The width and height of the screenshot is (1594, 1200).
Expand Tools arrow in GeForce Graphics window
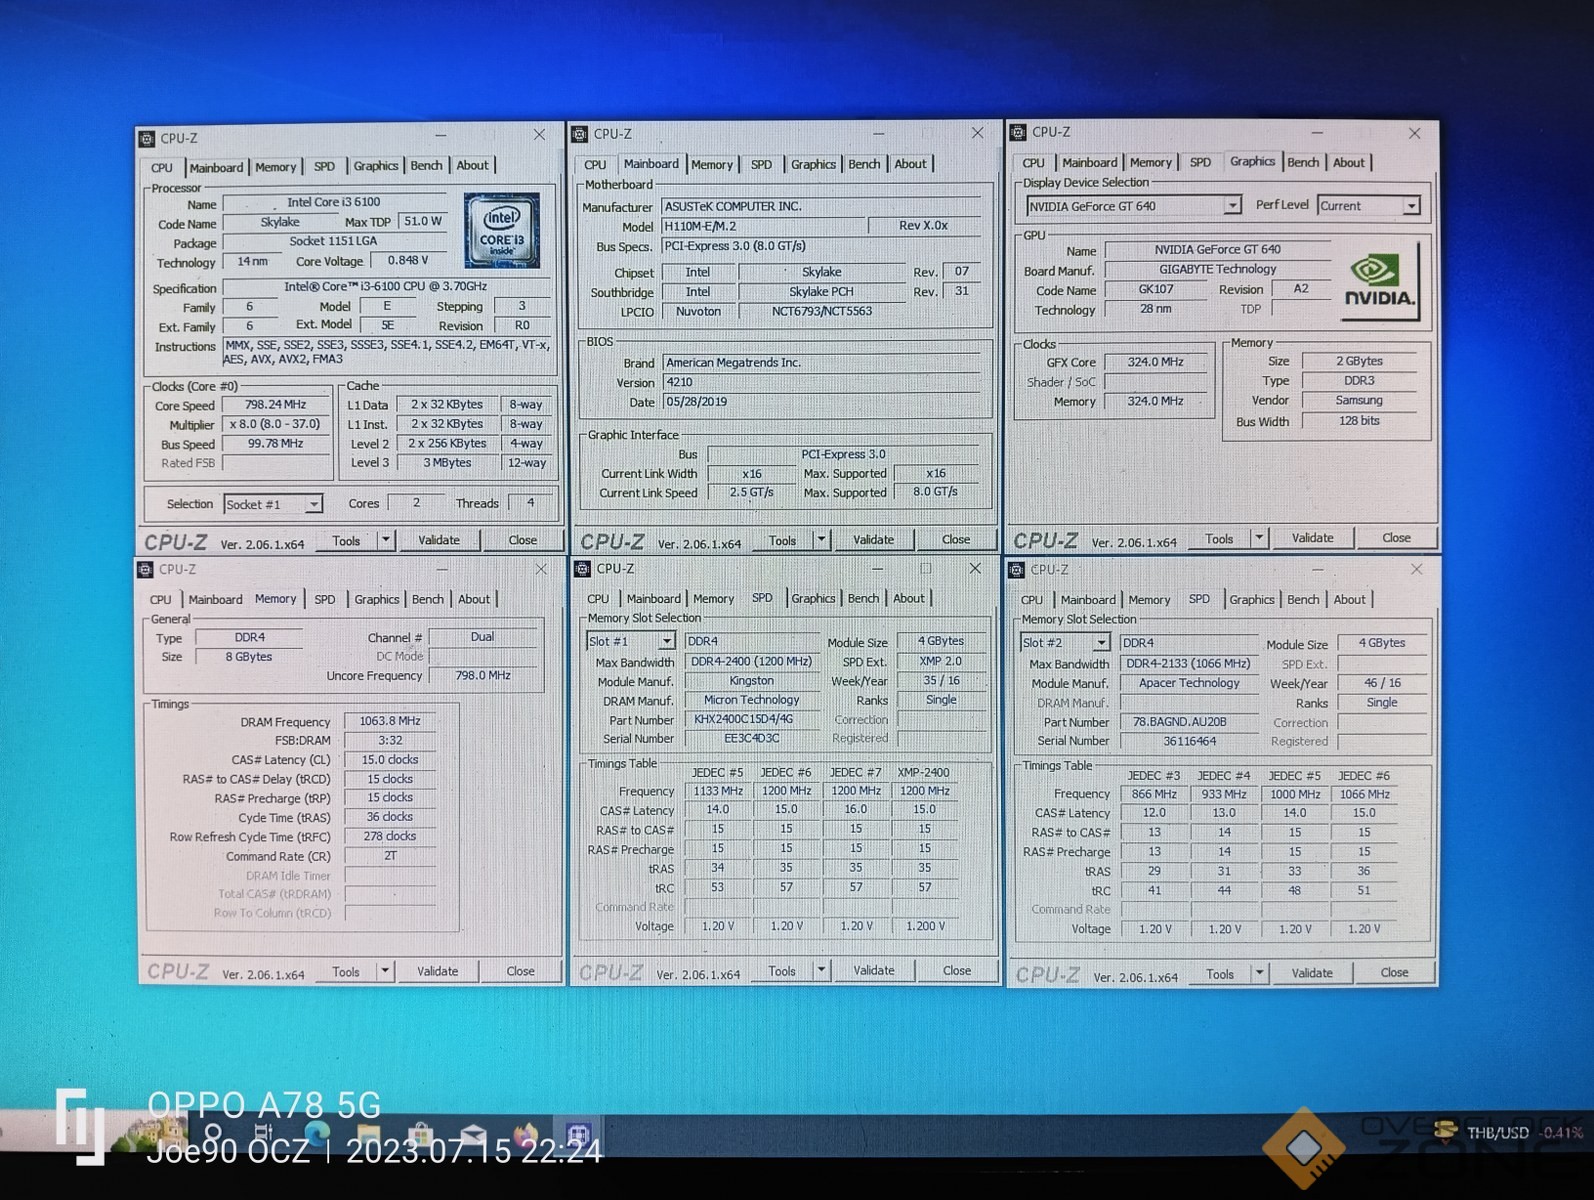(x=1259, y=538)
